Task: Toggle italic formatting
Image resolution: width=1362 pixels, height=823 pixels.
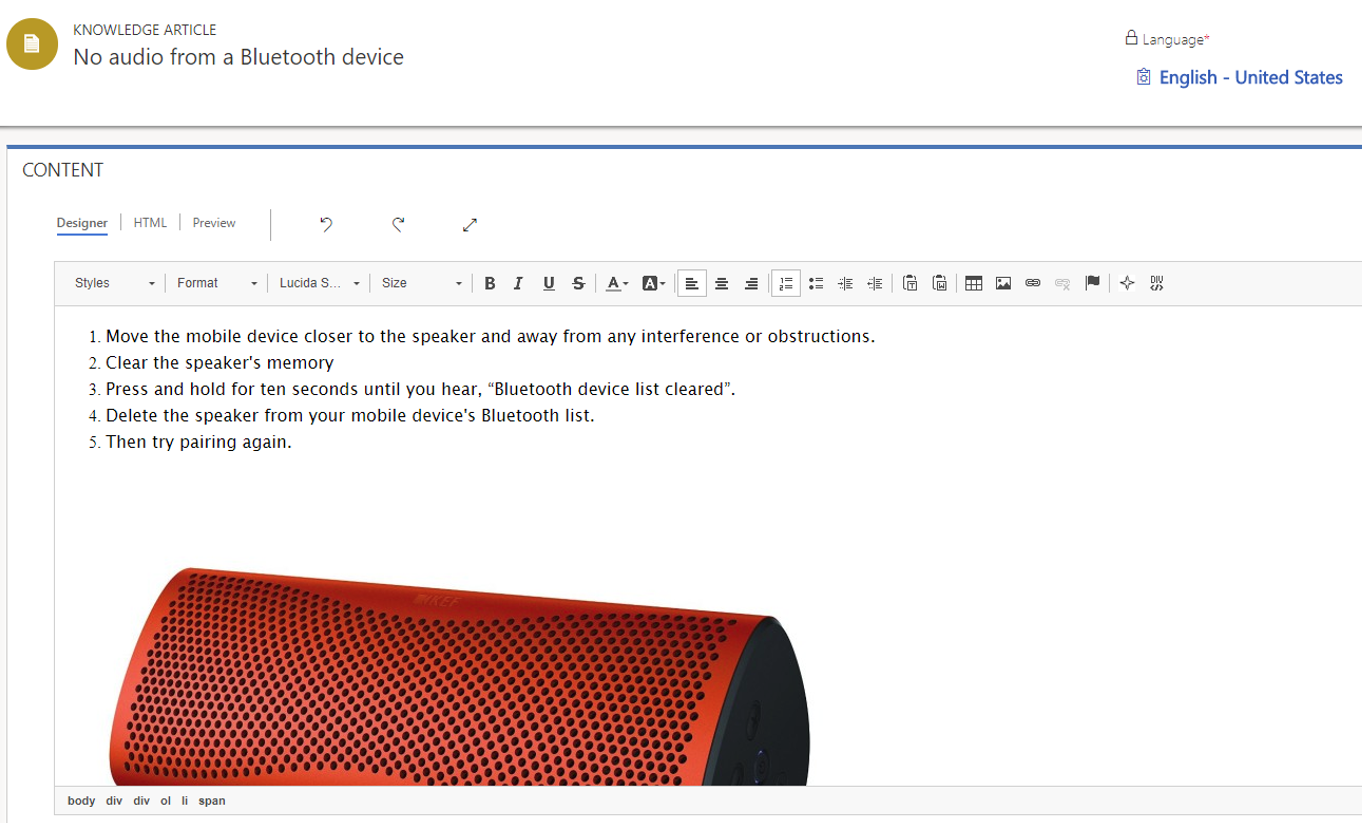Action: point(518,284)
